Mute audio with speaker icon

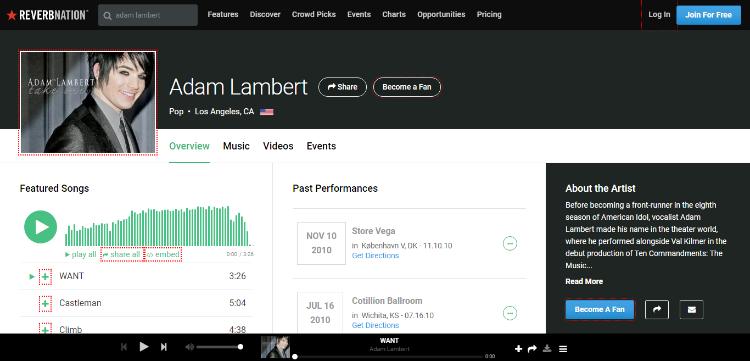tap(190, 347)
